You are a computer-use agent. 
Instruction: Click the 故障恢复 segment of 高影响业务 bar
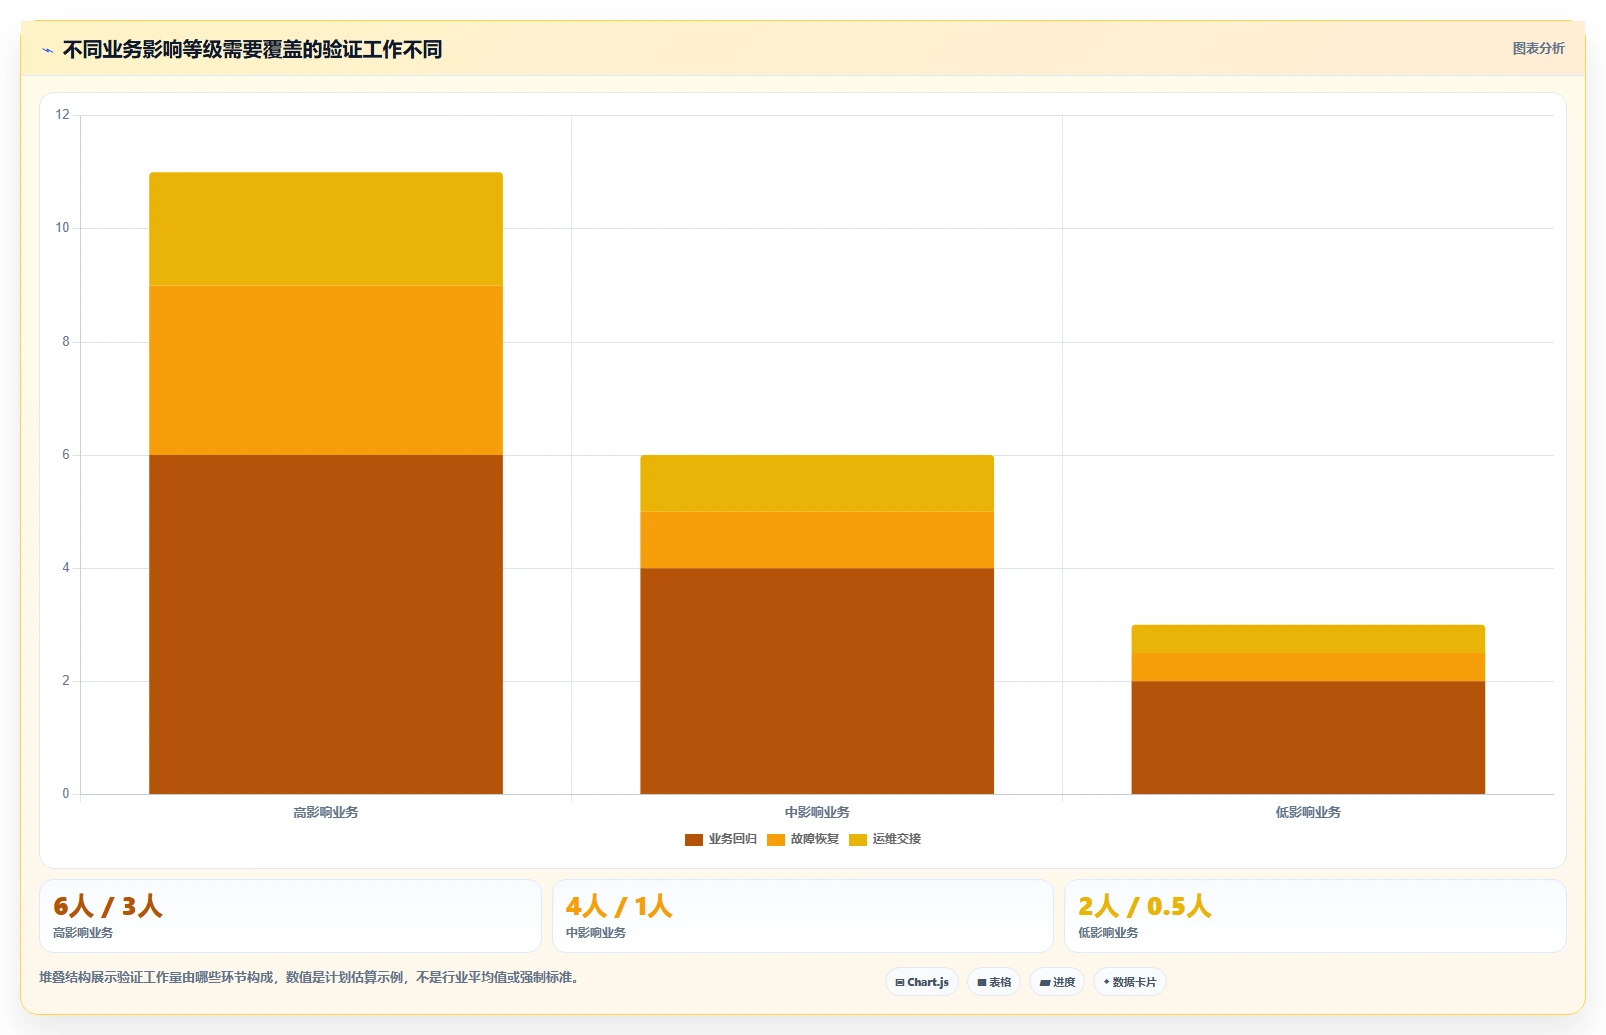(326, 370)
